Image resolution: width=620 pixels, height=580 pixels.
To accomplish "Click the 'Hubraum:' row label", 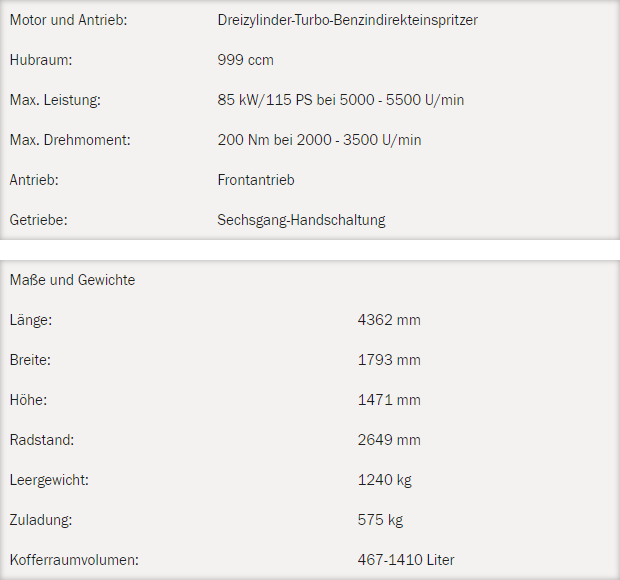I will pyautogui.click(x=41, y=60).
